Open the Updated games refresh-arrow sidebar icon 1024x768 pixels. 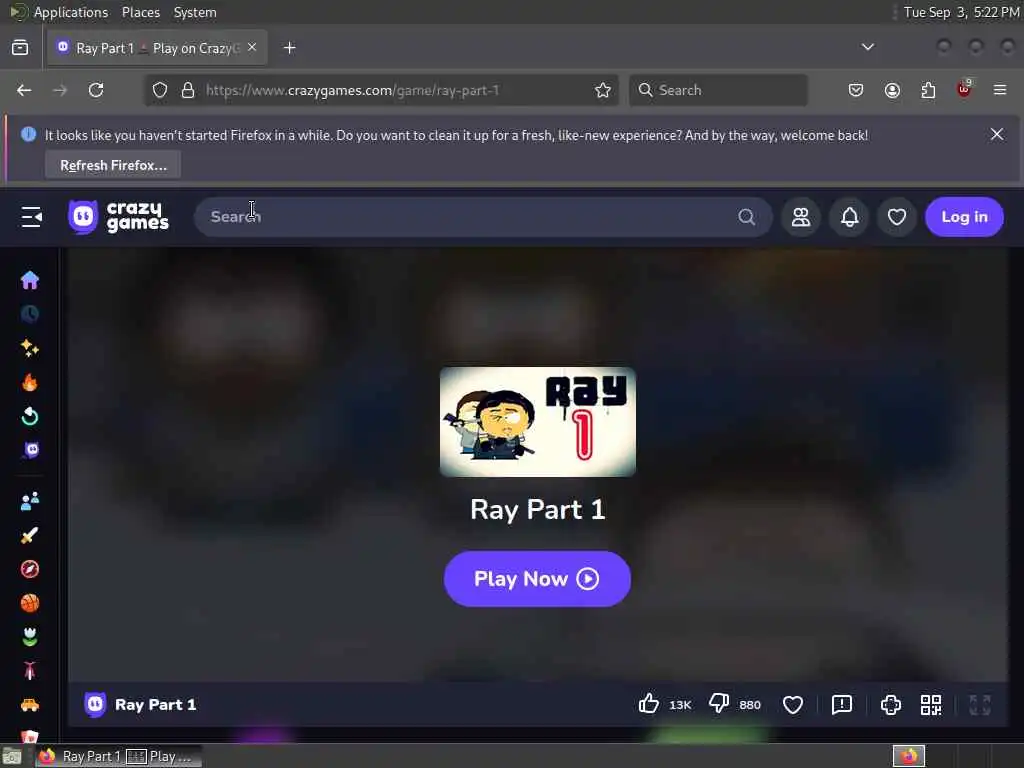click(29, 416)
